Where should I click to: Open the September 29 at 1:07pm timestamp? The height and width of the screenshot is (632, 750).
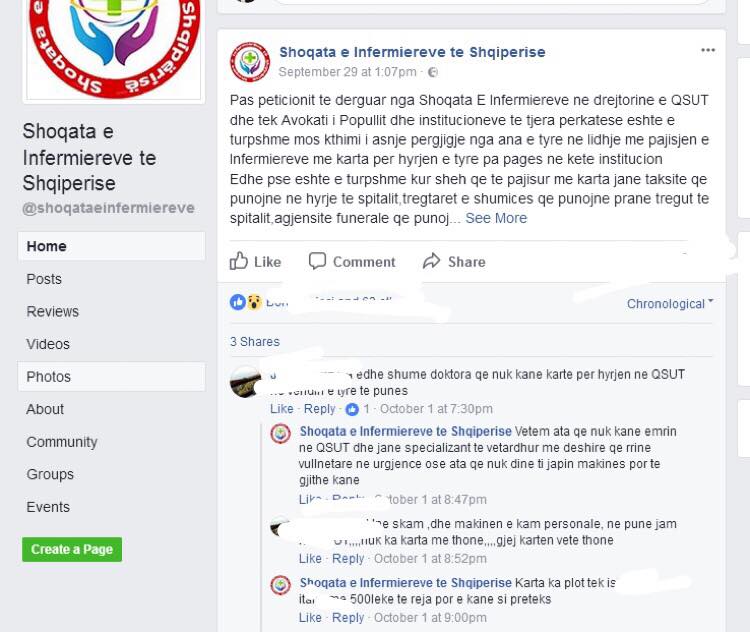(x=347, y=72)
